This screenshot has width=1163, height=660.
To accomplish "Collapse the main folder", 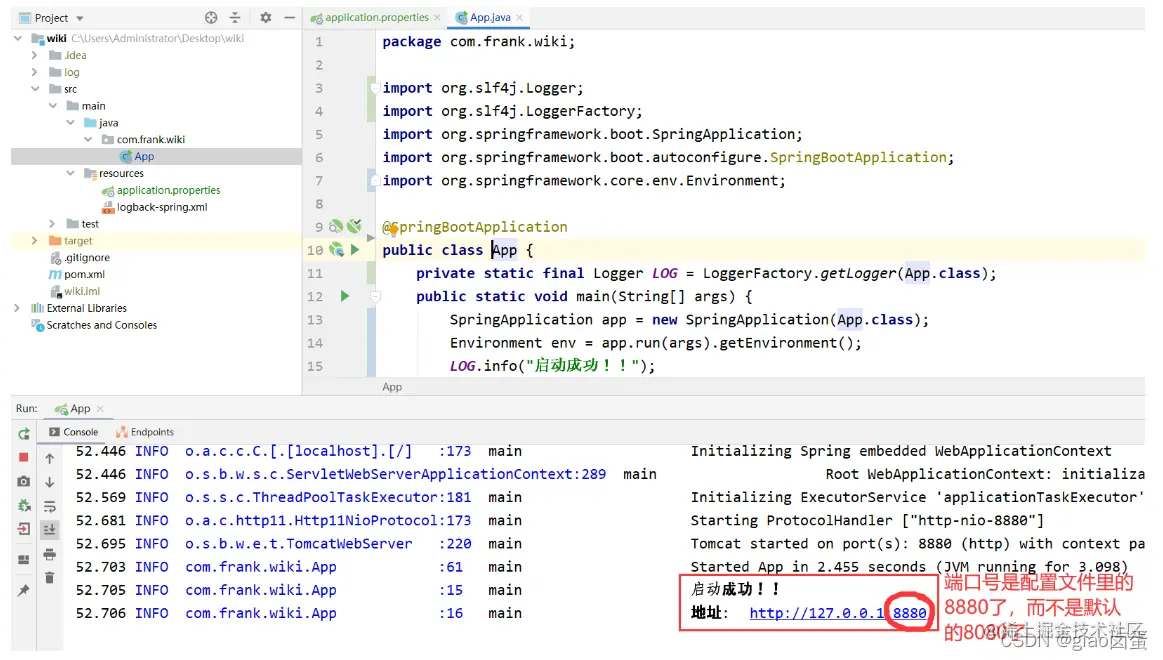I will pos(53,105).
